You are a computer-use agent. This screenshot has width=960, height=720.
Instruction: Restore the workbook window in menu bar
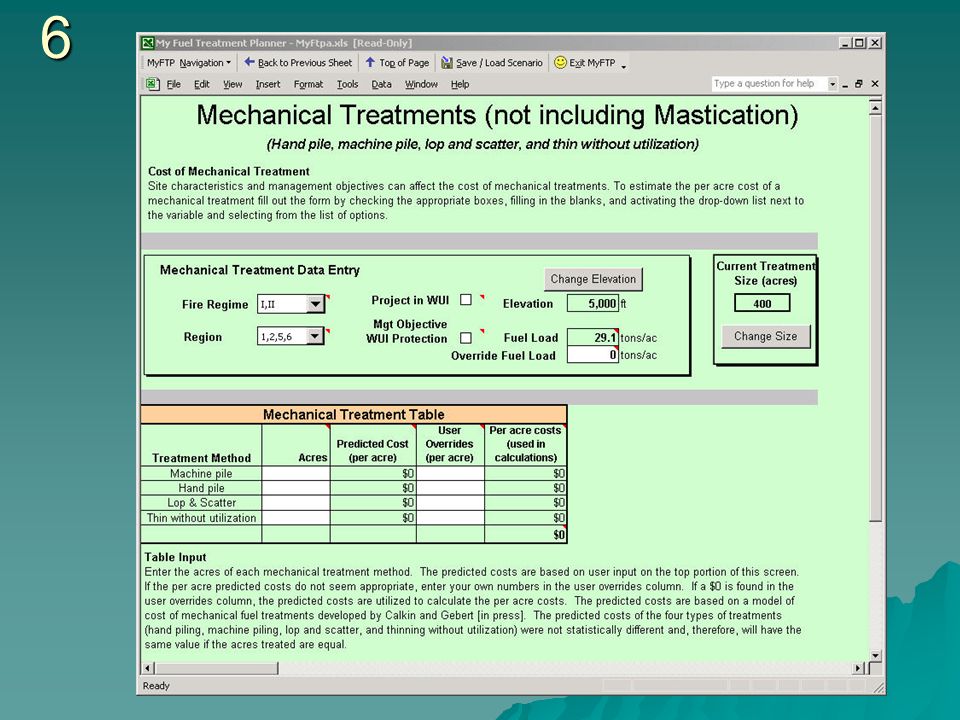point(859,84)
